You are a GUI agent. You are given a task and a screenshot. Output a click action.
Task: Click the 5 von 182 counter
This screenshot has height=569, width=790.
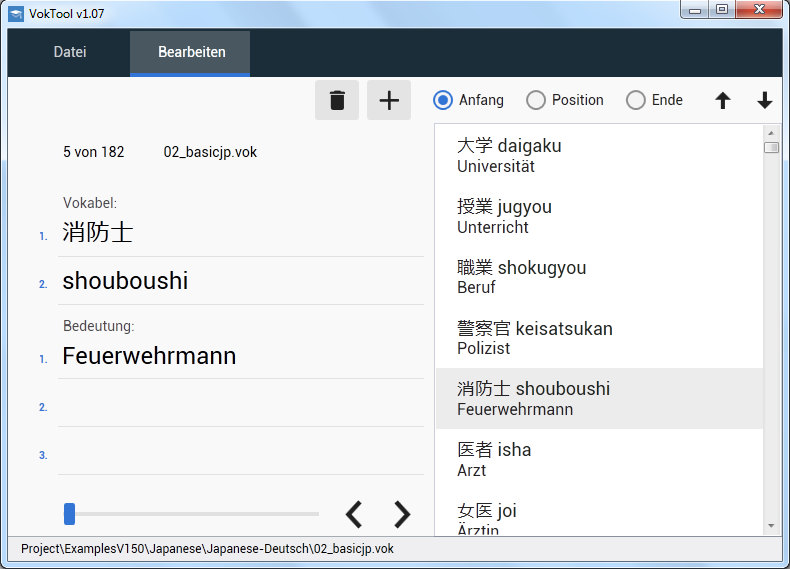(93, 152)
